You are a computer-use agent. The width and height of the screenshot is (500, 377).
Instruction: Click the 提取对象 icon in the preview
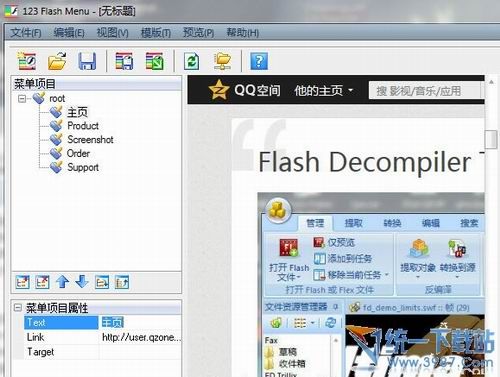click(418, 249)
